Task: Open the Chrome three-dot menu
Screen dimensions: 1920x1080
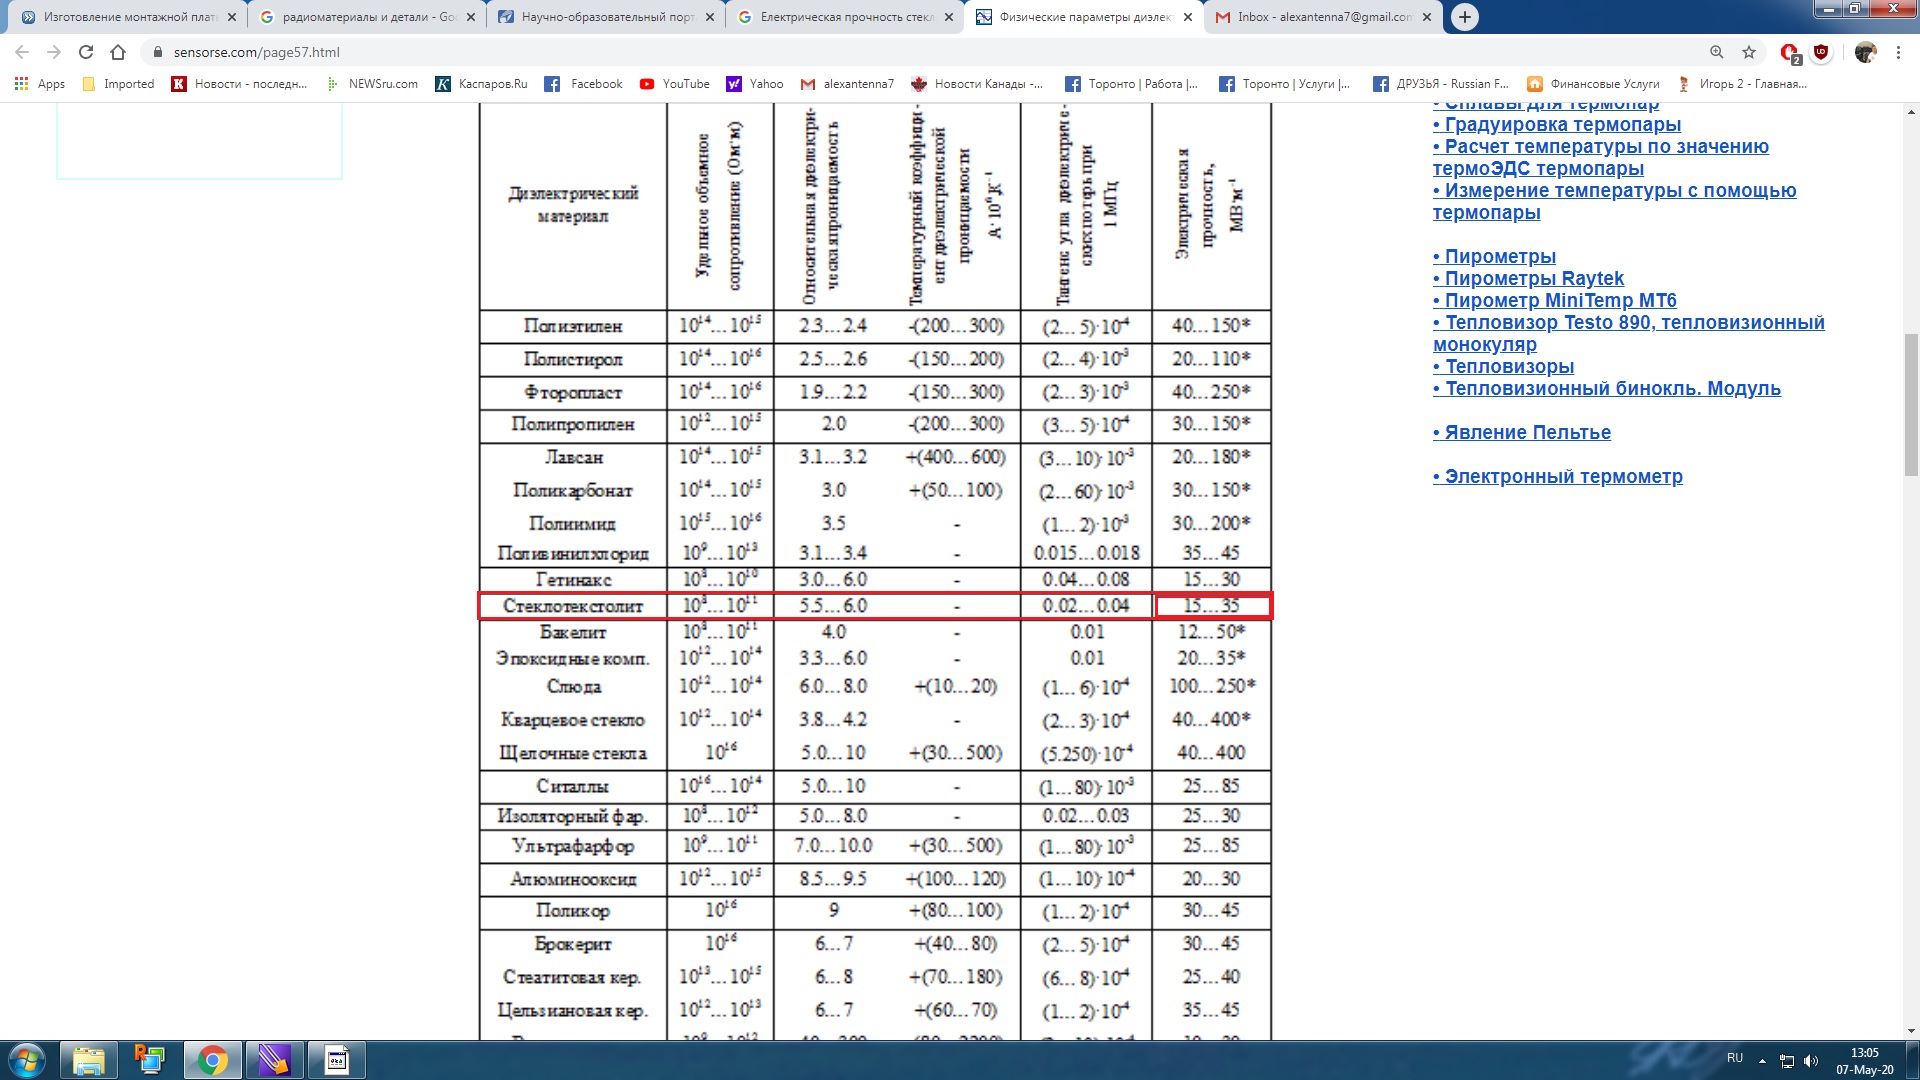Action: (x=1898, y=52)
